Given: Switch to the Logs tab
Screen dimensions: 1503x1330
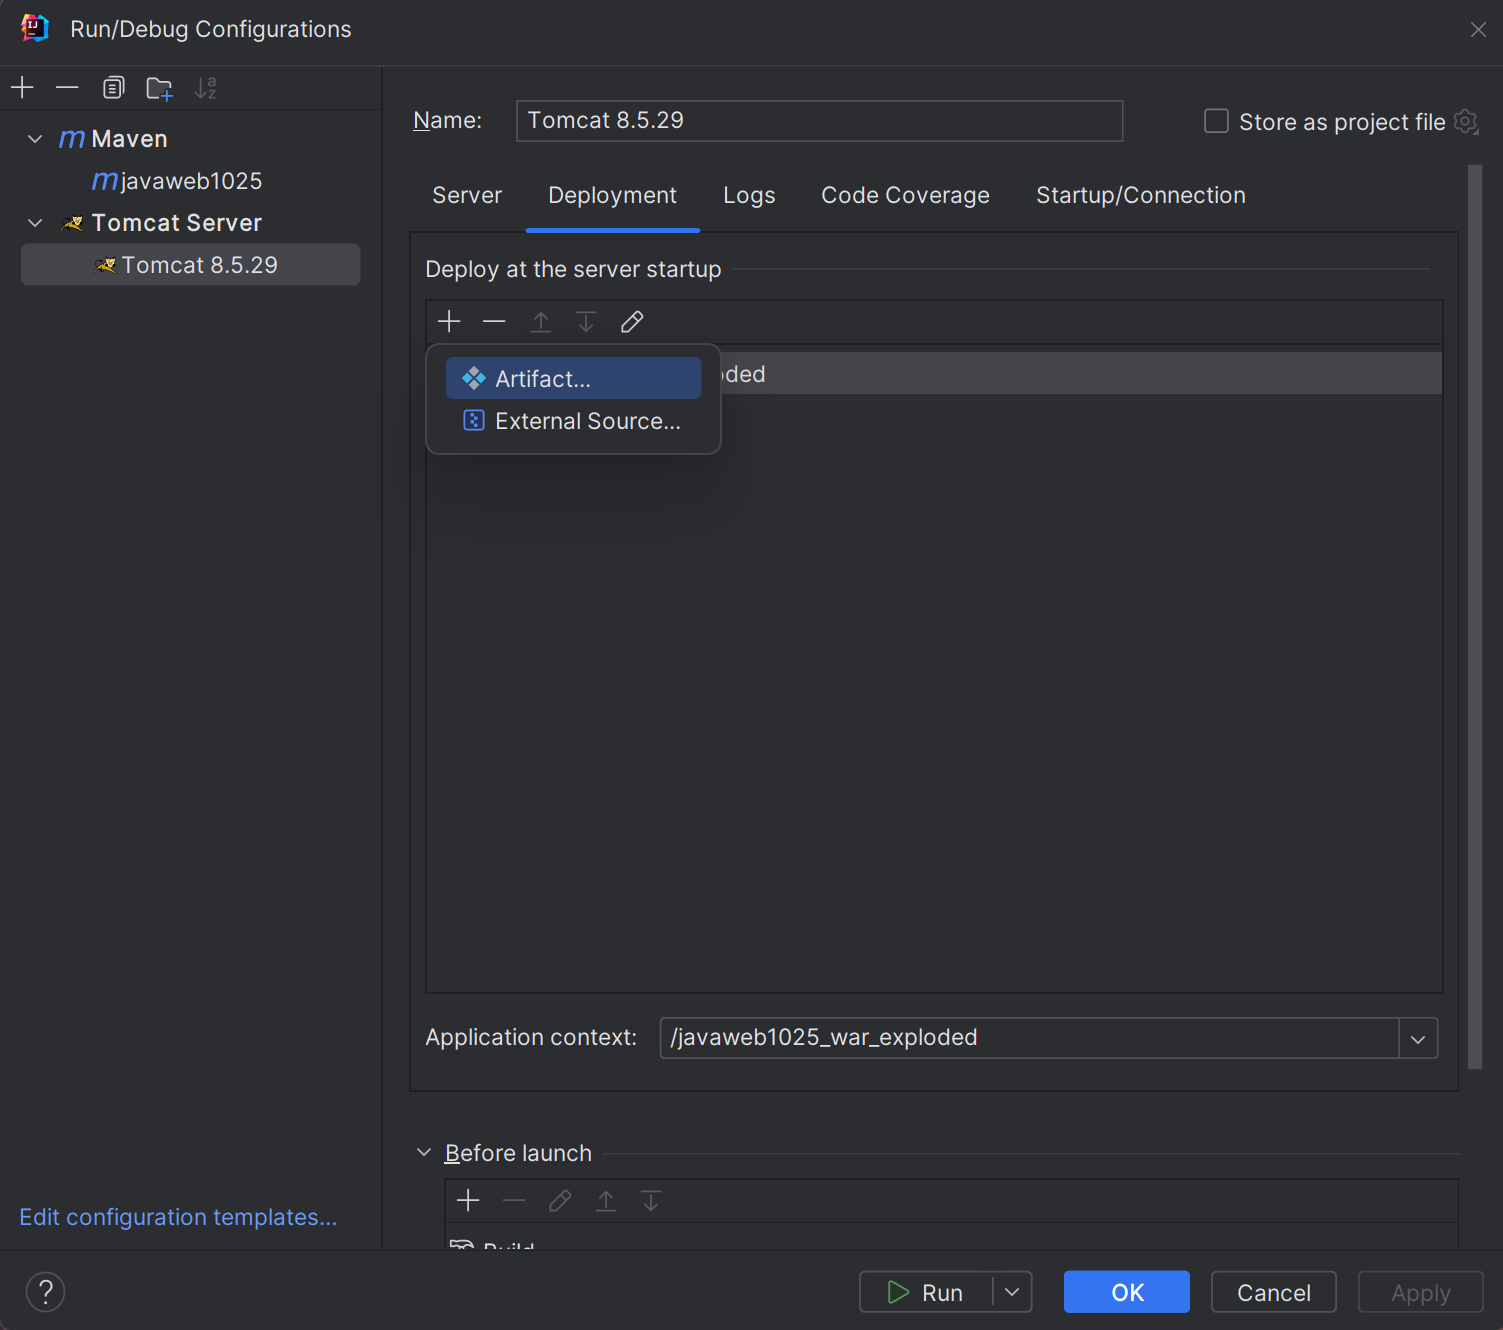Looking at the screenshot, I should click(749, 195).
